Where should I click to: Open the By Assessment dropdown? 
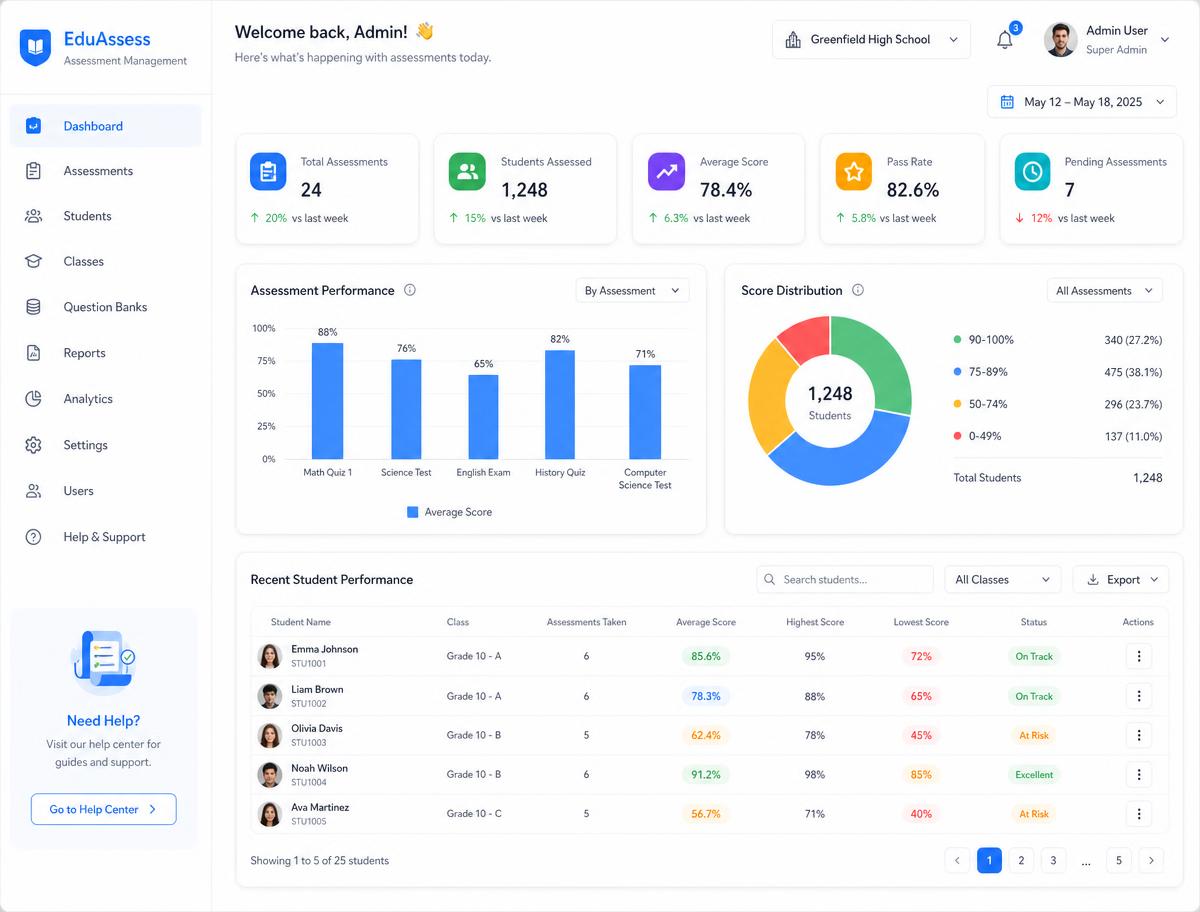(632, 291)
